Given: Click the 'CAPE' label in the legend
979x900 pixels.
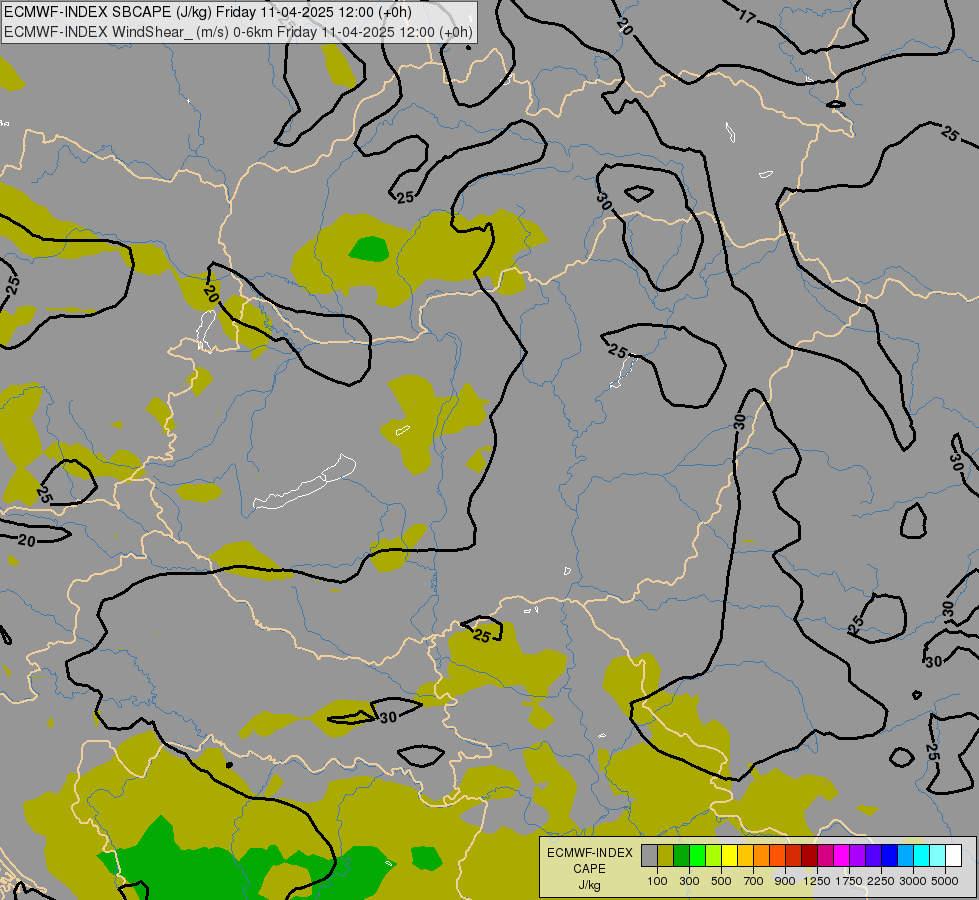Looking at the screenshot, I should (589, 869).
